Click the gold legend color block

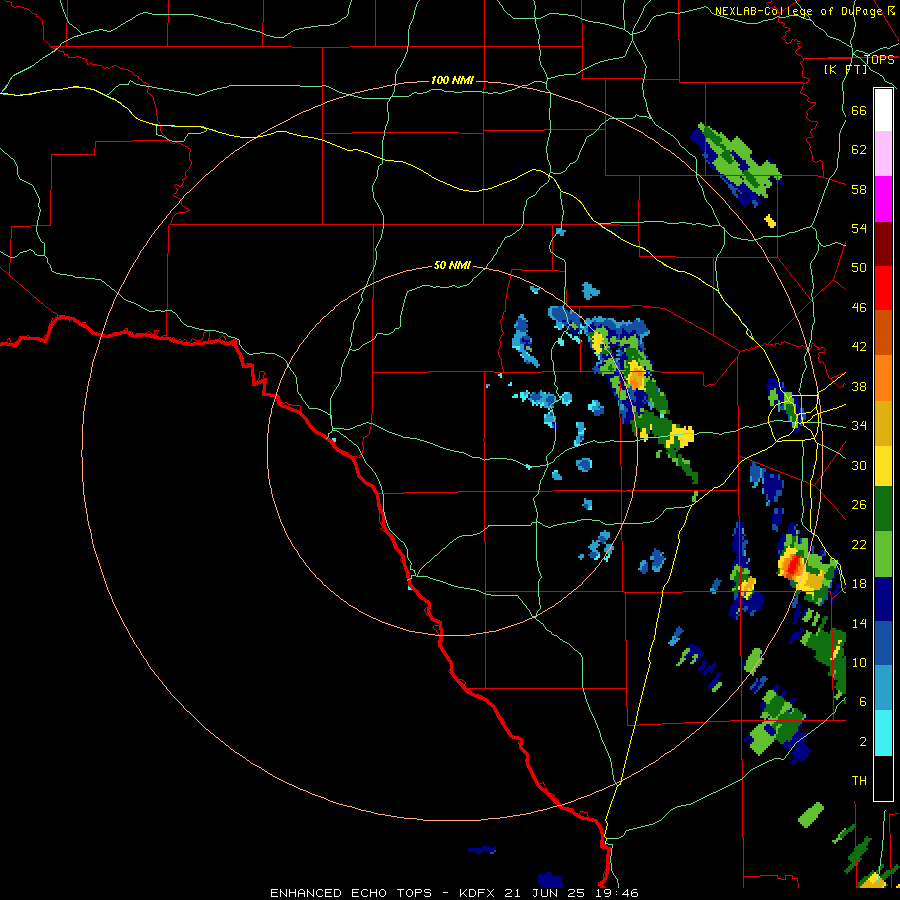pyautogui.click(x=883, y=423)
